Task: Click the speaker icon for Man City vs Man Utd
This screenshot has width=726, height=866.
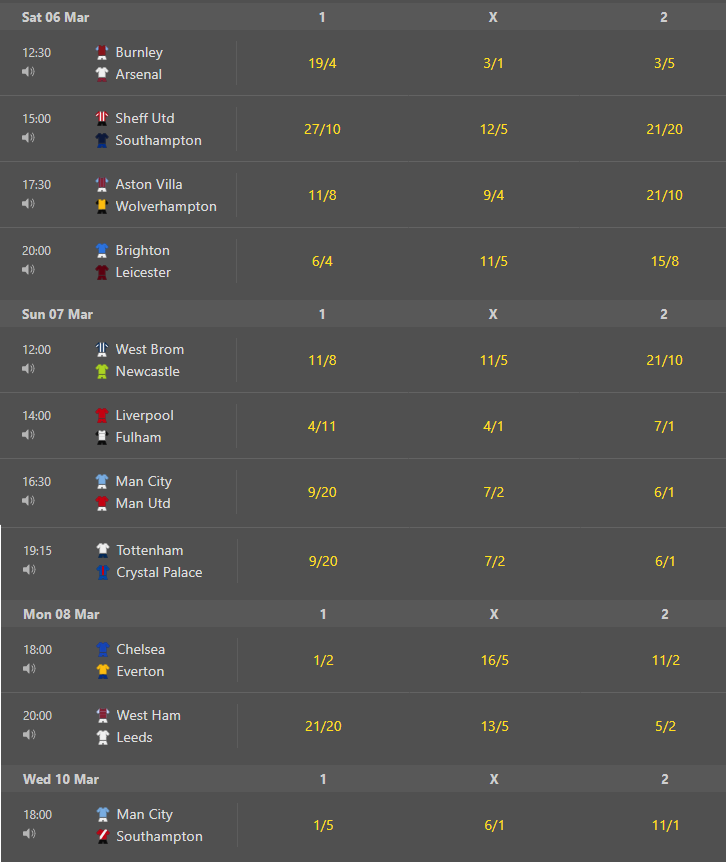Action: [28, 500]
